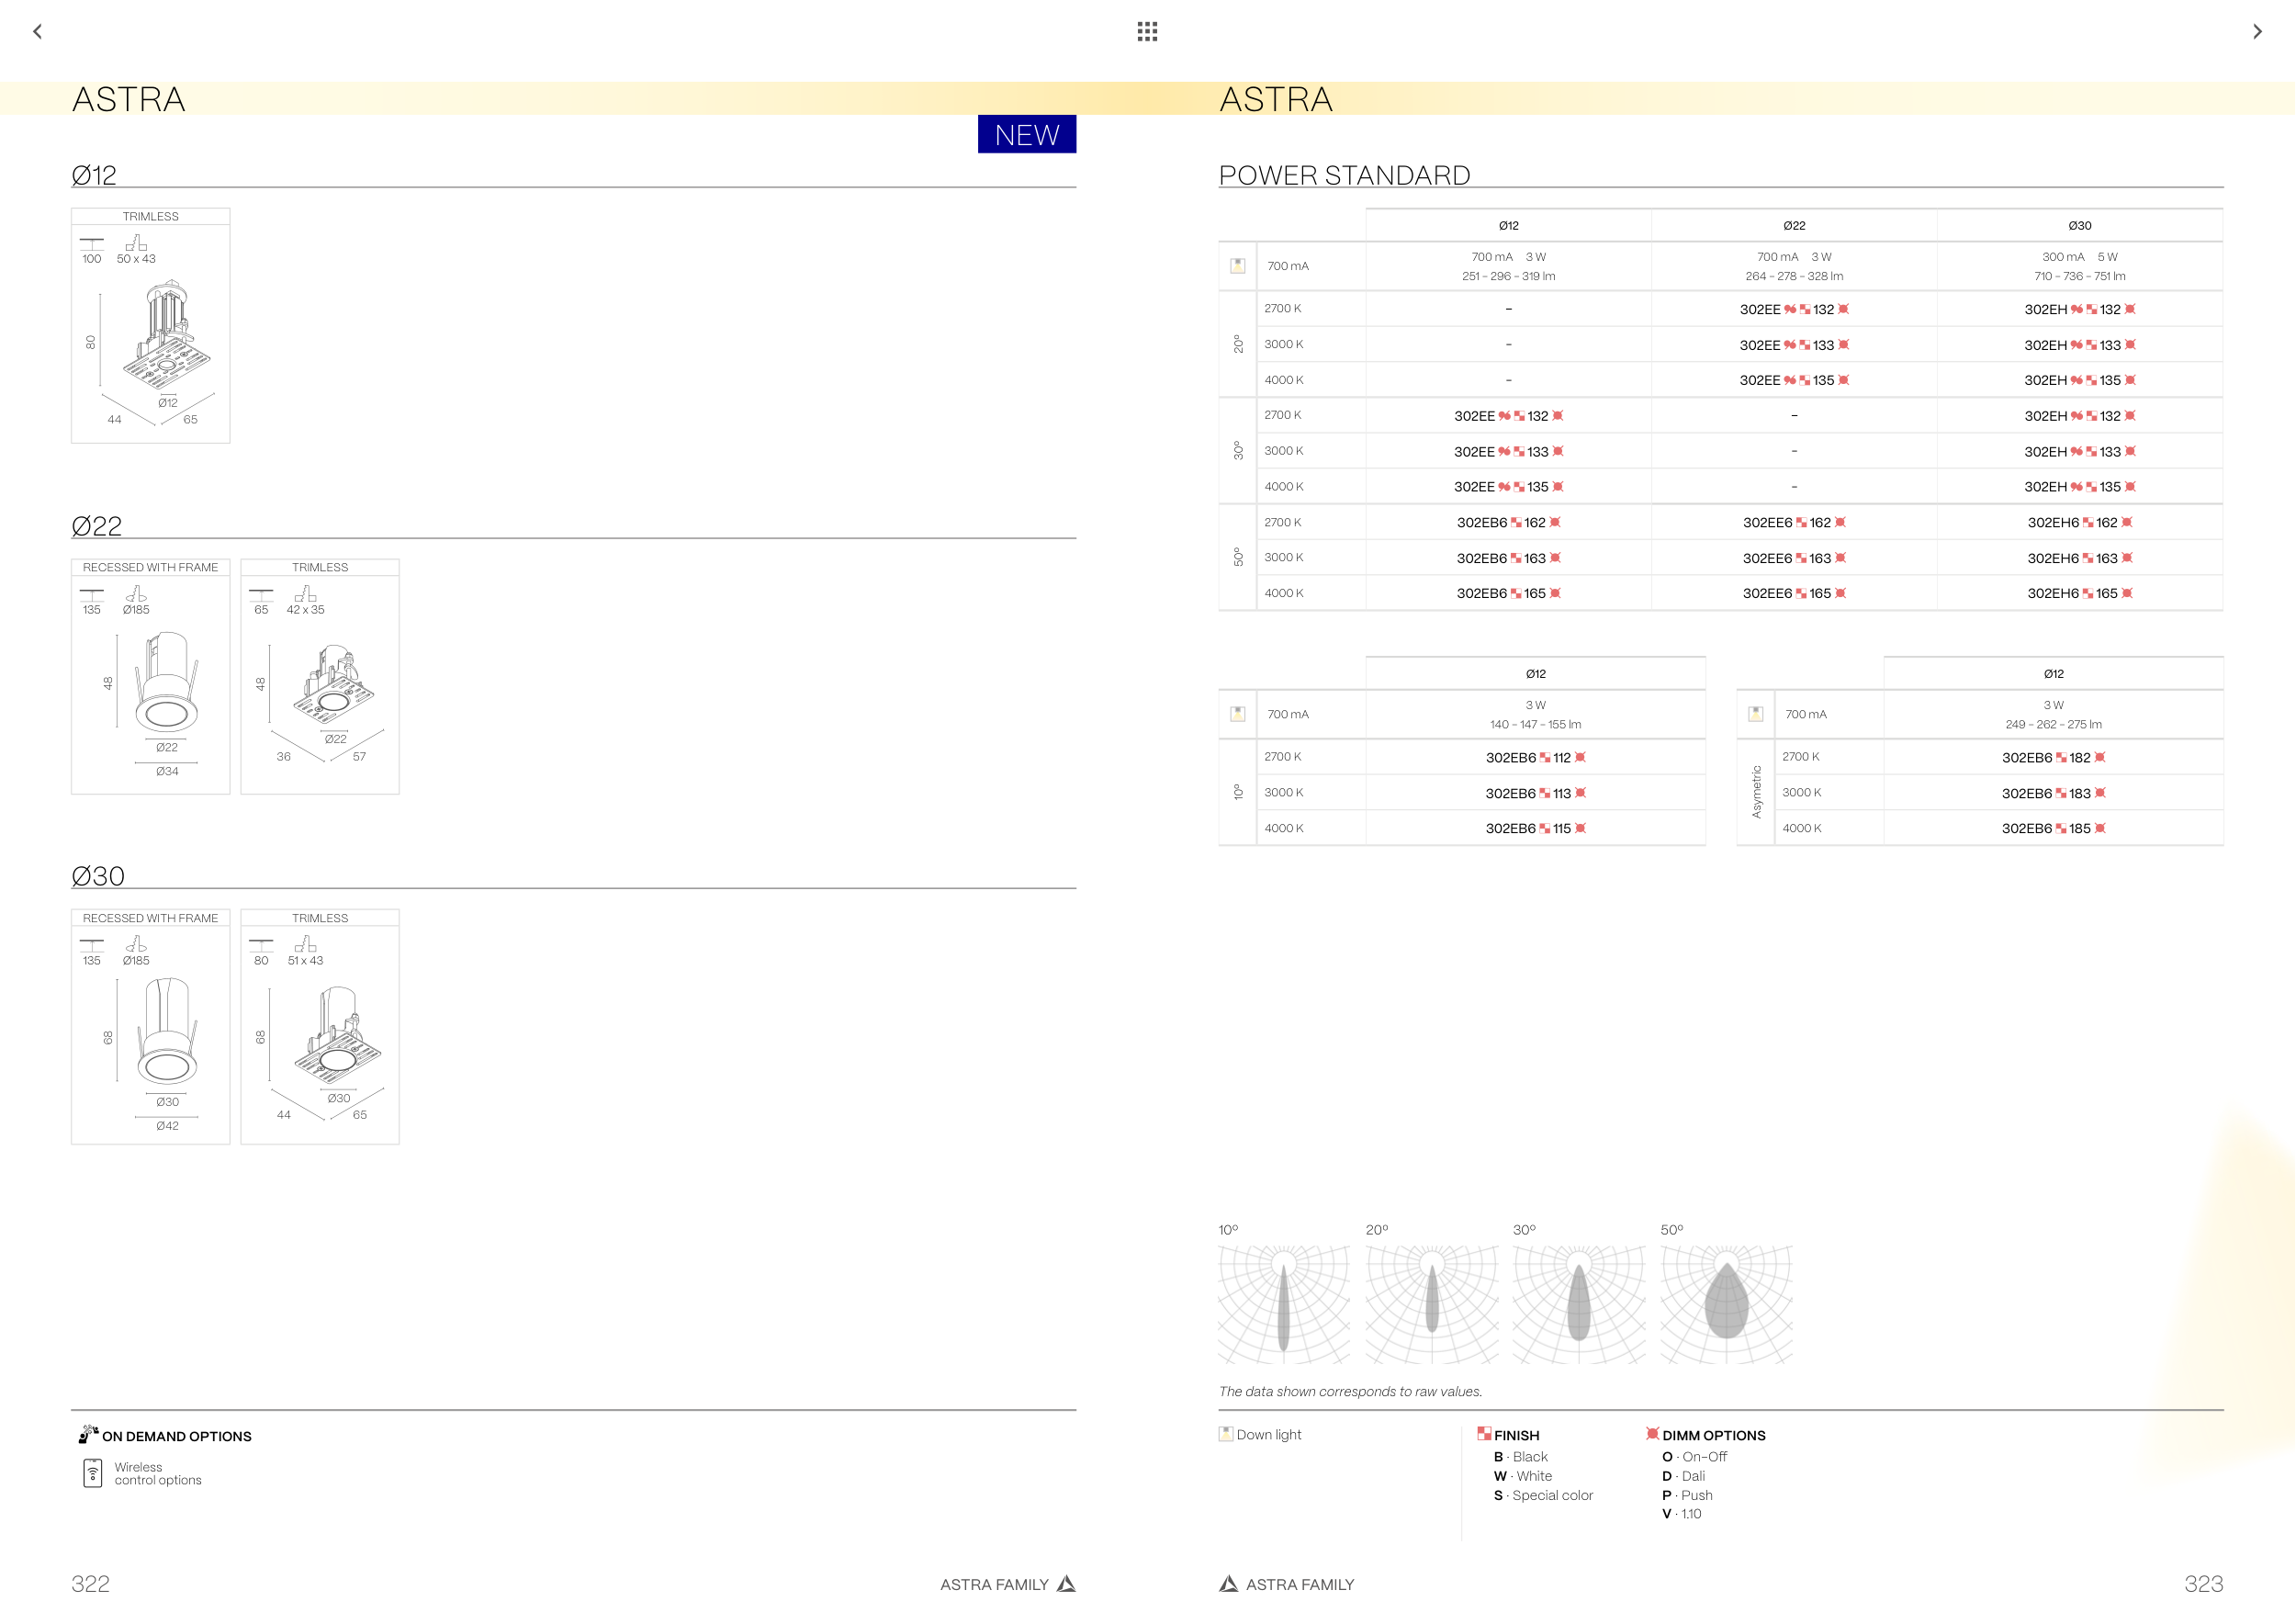Image resolution: width=2296 pixels, height=1624 pixels.
Task: Click product code 302EH6 165 in Ø30 column
Action: [2079, 594]
